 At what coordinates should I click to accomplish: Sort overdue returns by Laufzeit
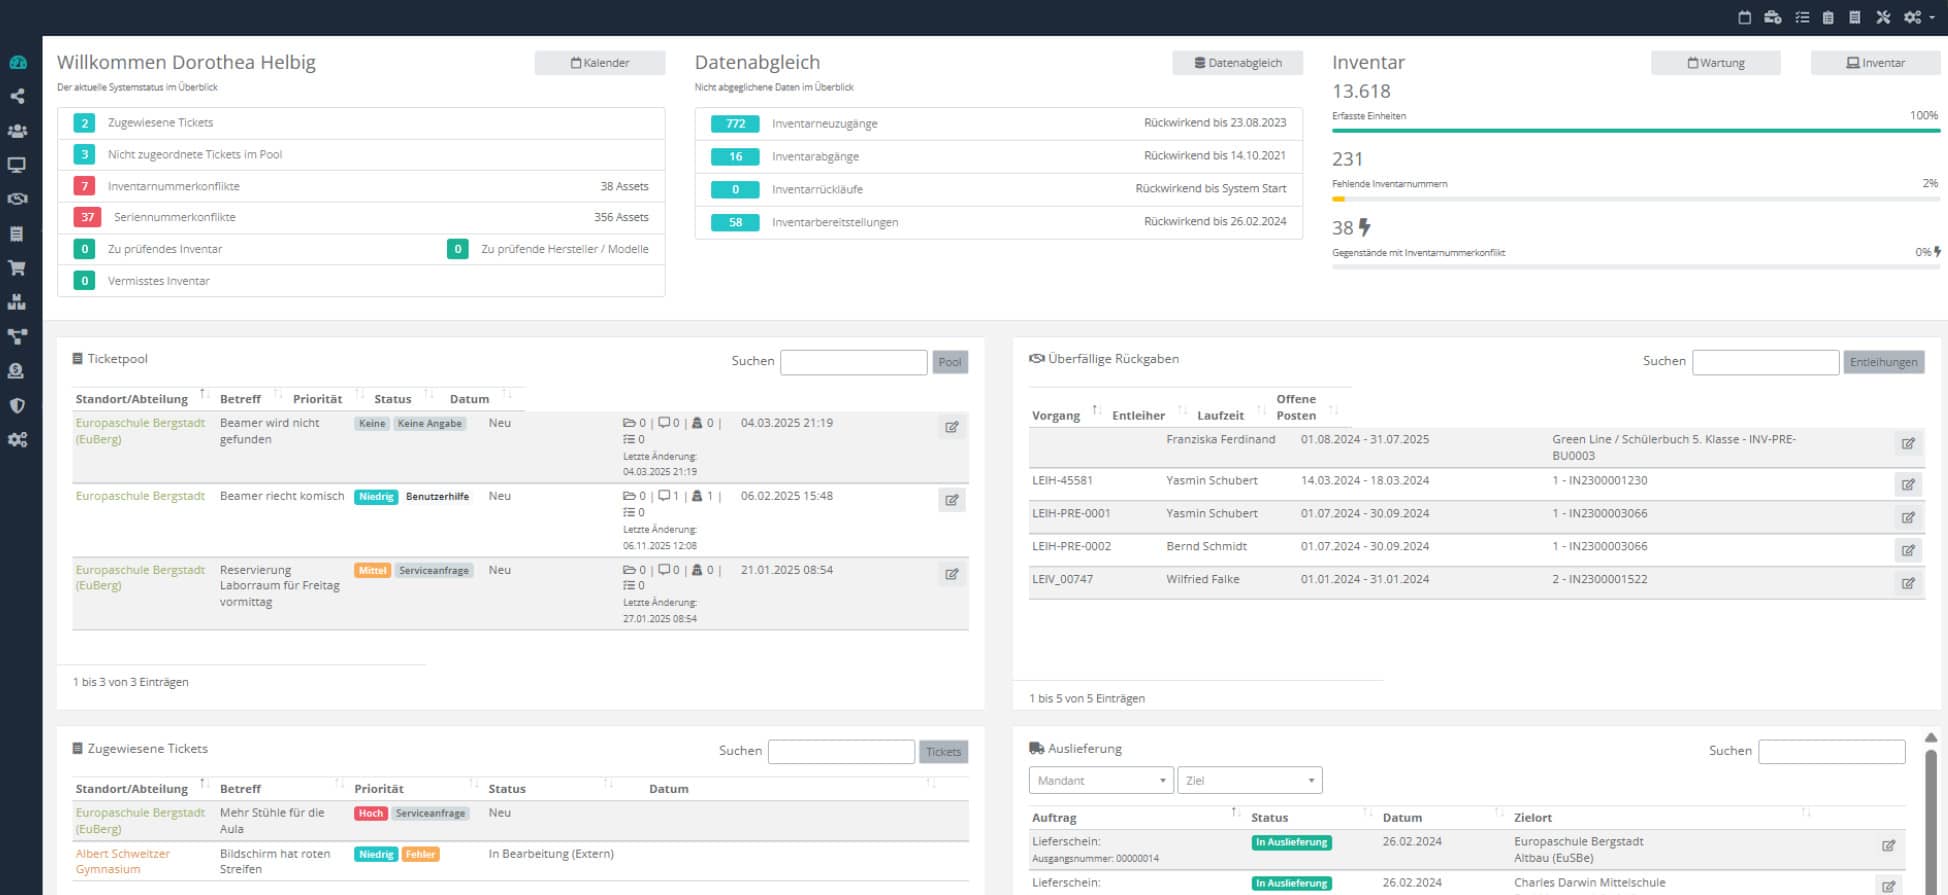click(x=1228, y=414)
